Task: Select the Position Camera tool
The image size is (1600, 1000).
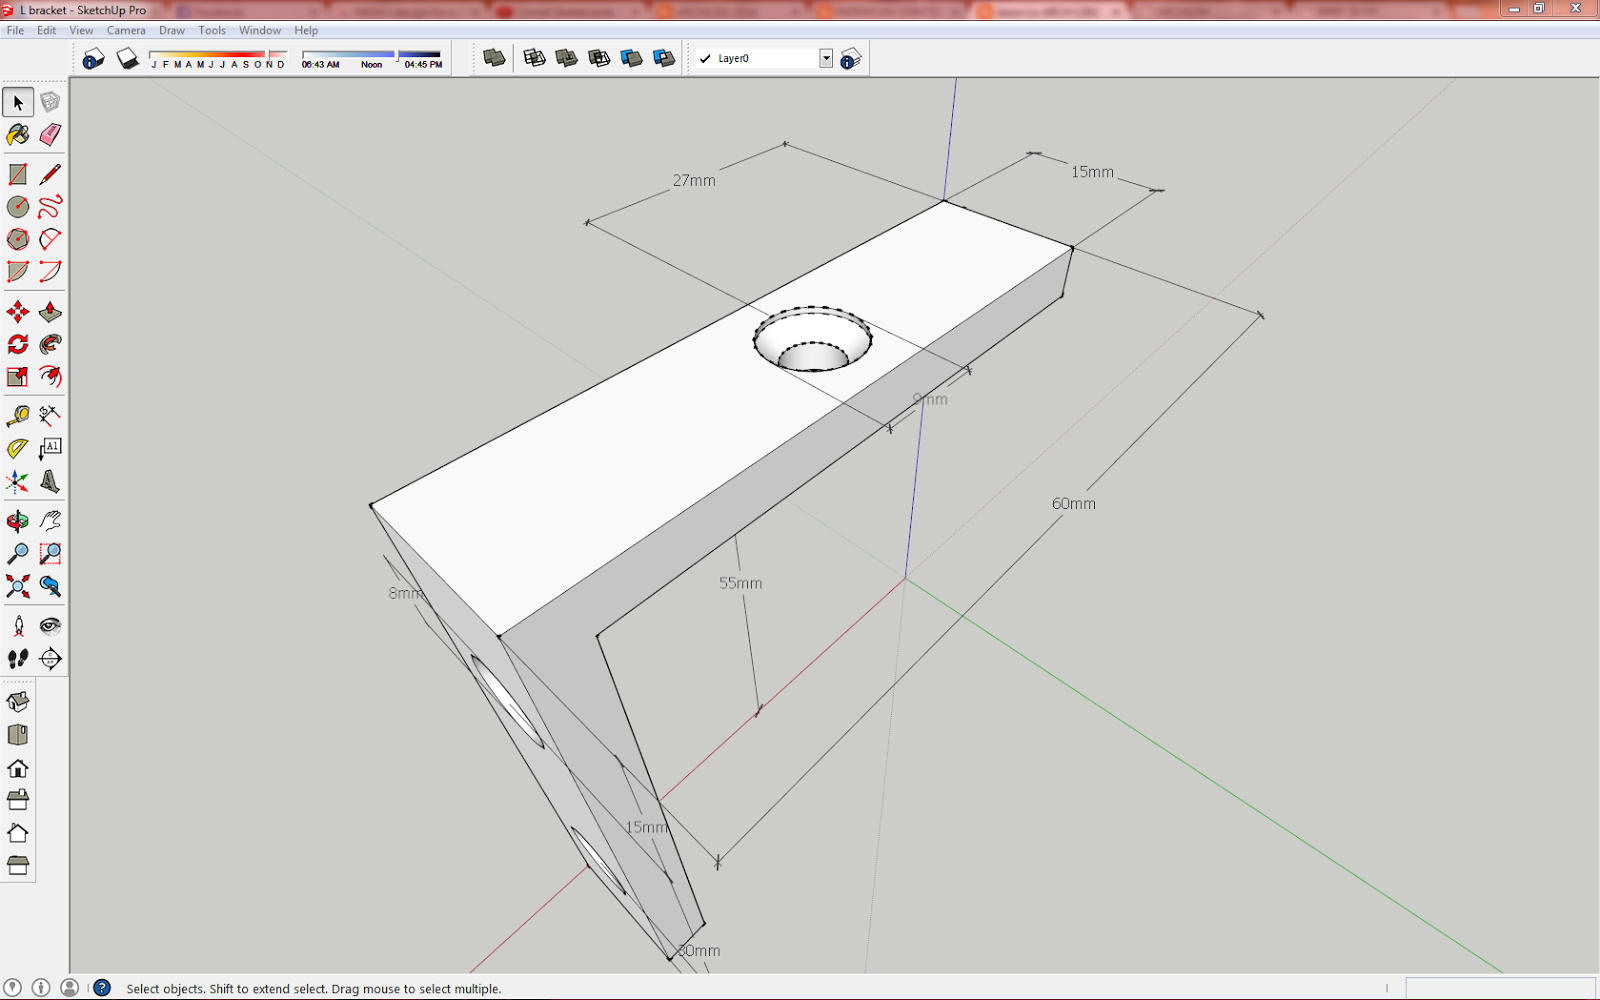Action: click(18, 626)
